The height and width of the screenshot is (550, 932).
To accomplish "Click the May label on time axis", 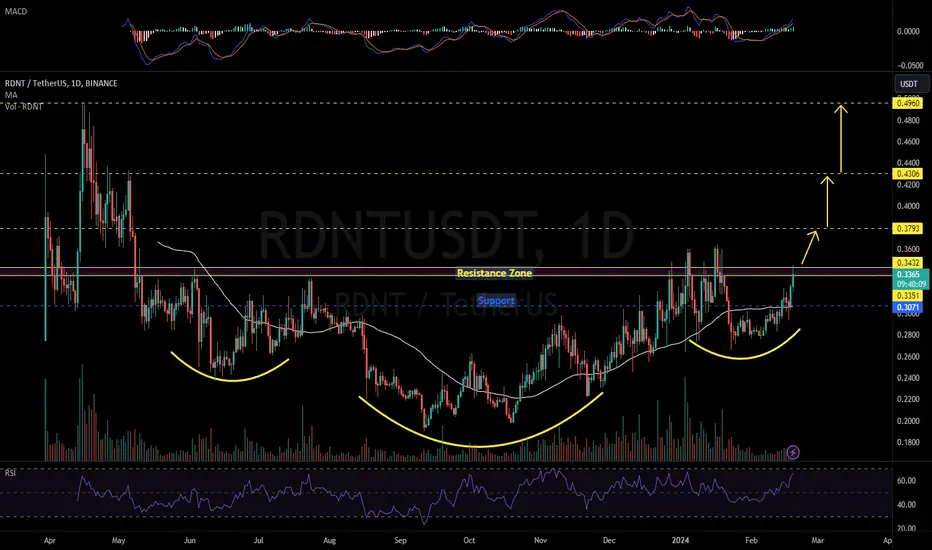I will tap(118, 540).
